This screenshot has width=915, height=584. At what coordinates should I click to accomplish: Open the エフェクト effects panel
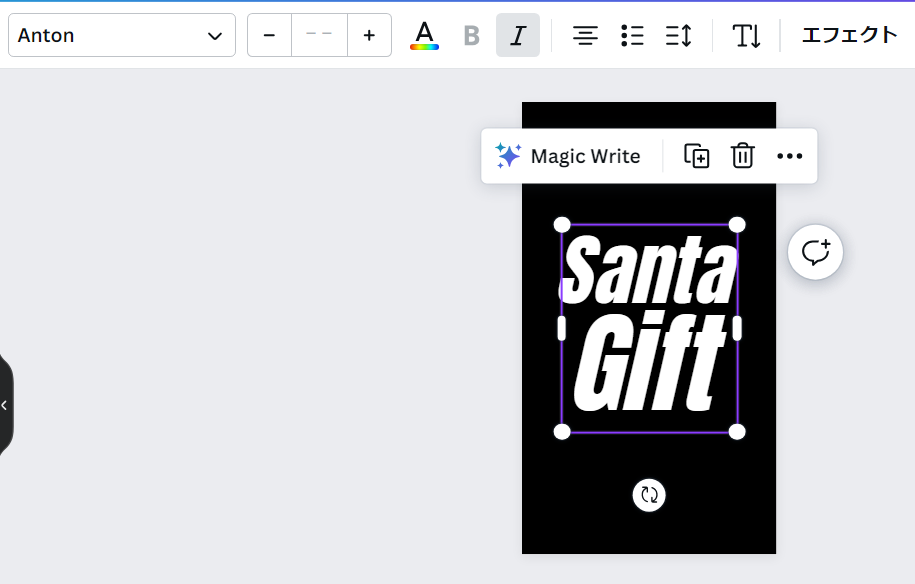coord(849,35)
